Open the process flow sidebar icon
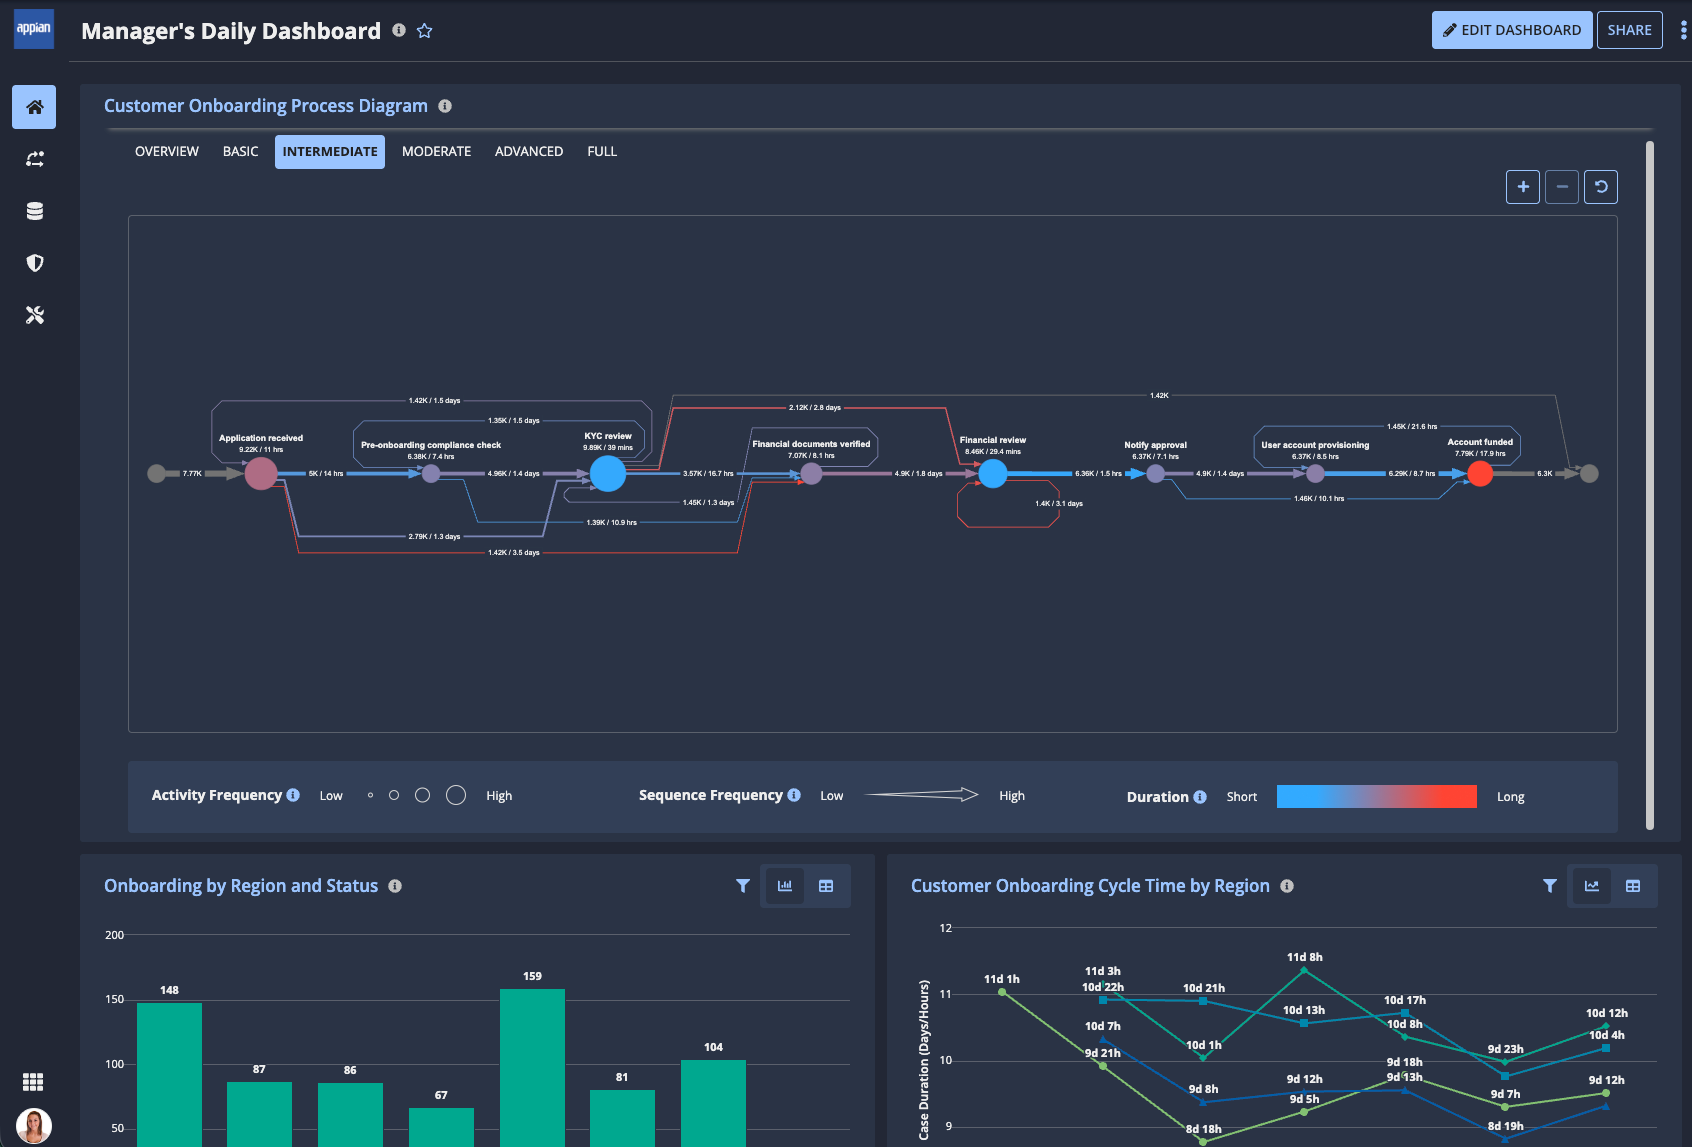 coord(34,159)
